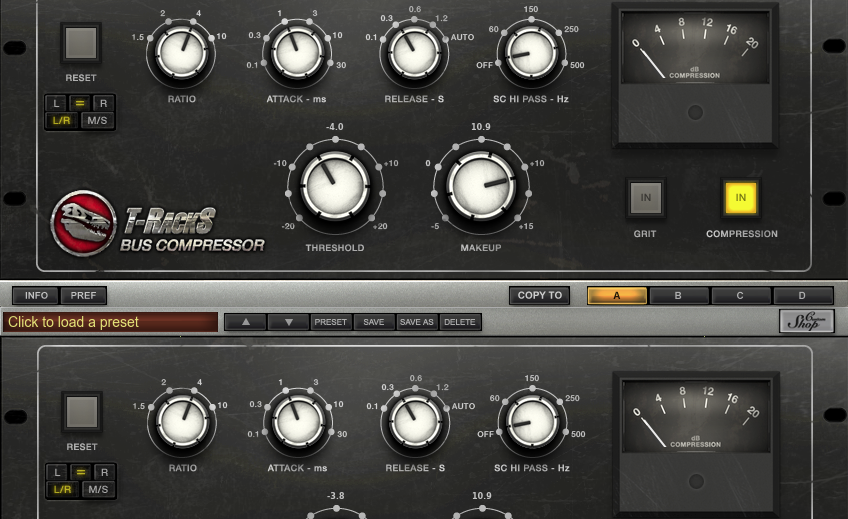Click the DELETE preset button

[x=460, y=322]
